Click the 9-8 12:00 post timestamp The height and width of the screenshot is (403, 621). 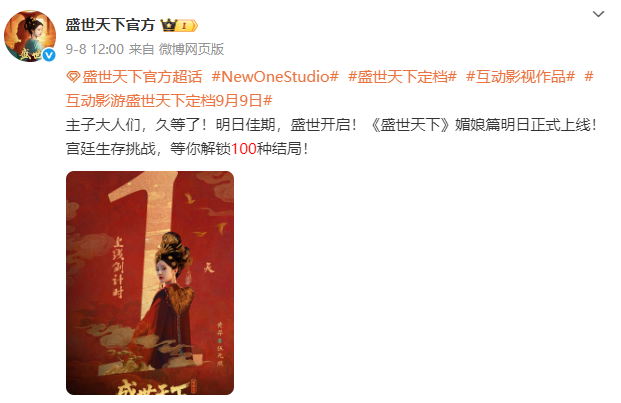tap(95, 49)
